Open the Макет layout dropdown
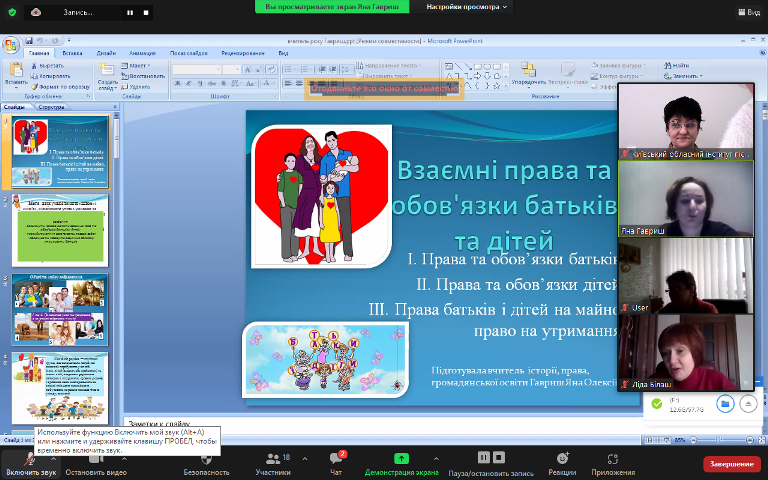 [136, 66]
